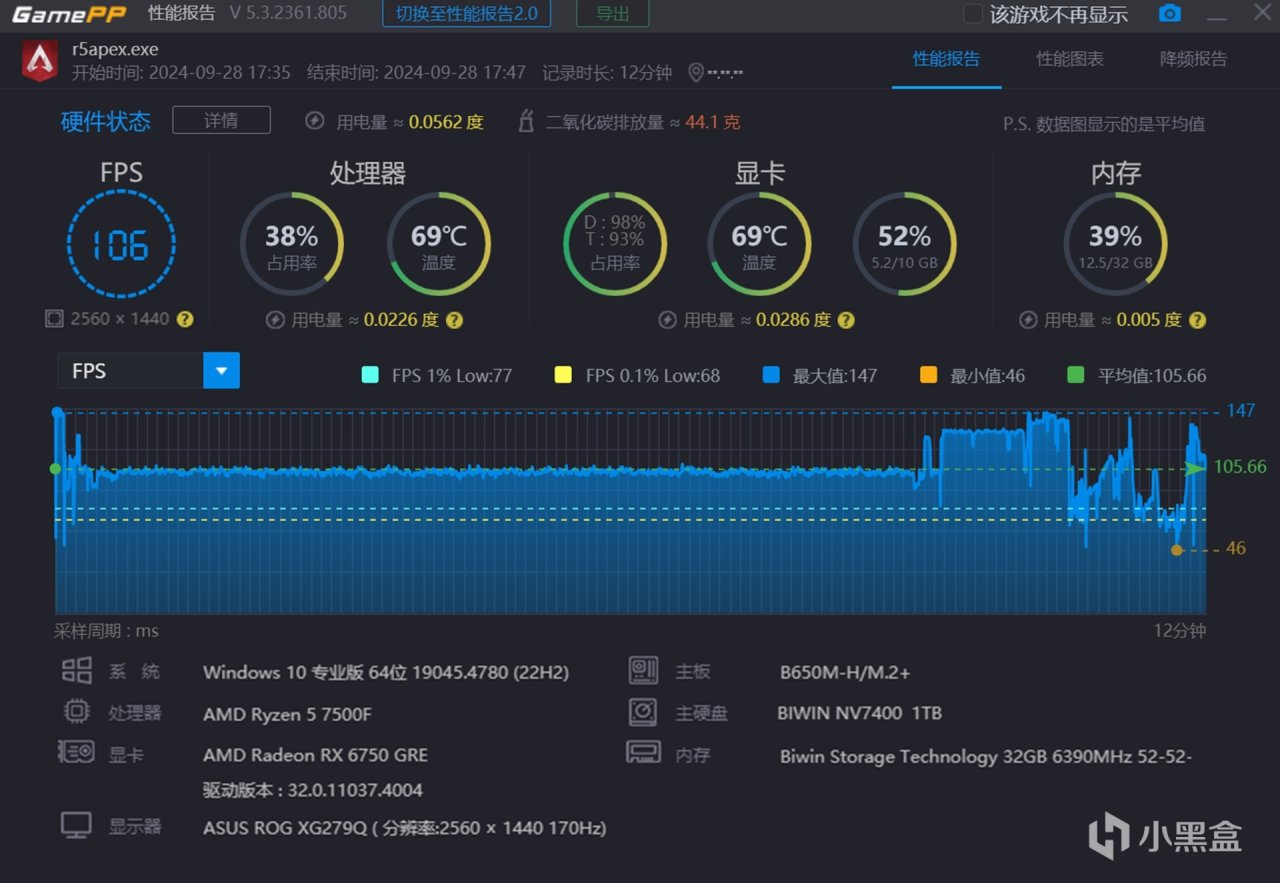1280x883 pixels.
Task: Click the motherboard icon in specs
Action: point(644,670)
